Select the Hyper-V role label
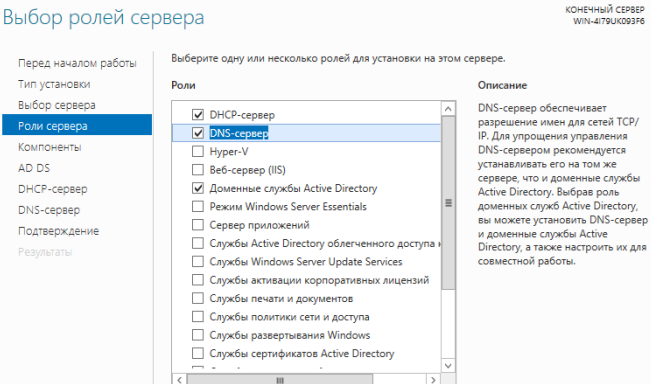The image size is (651, 384). coord(229,152)
